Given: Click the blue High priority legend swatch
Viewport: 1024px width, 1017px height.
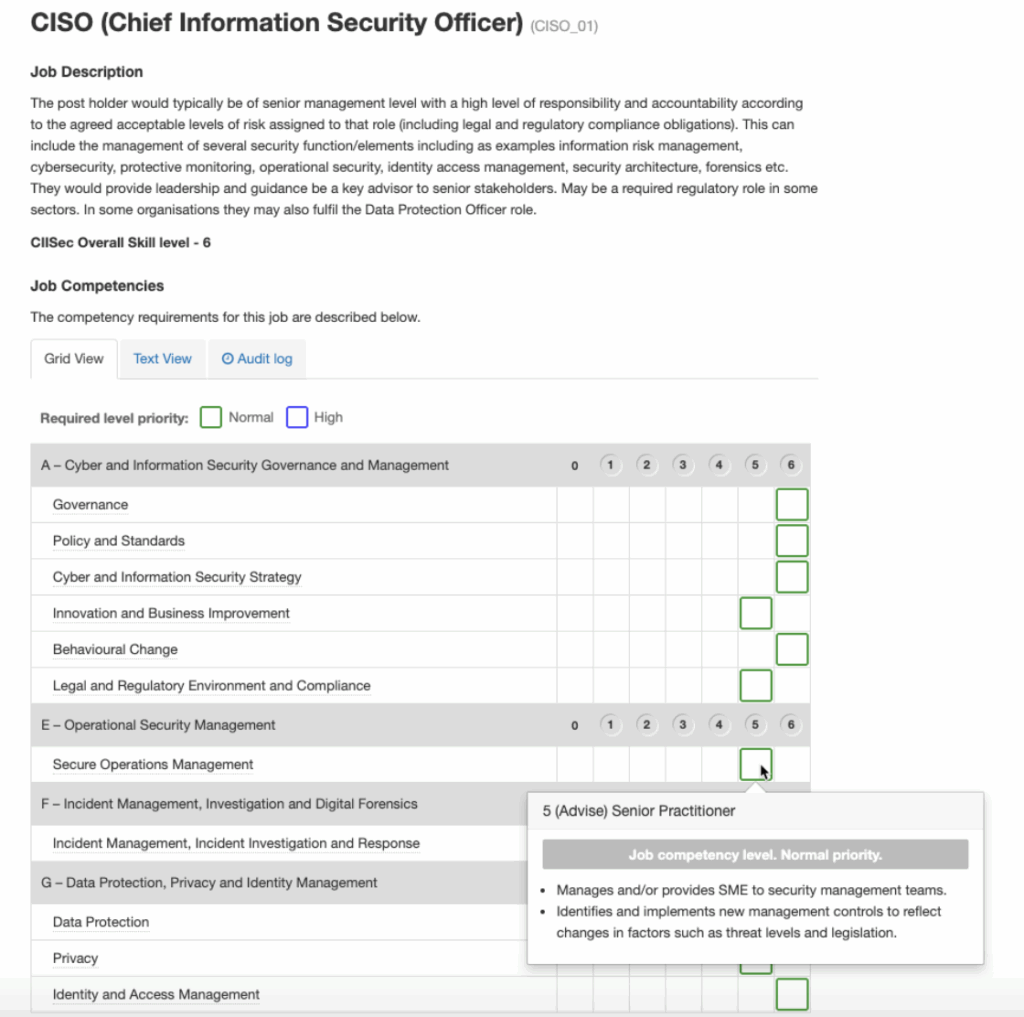Looking at the screenshot, I should coord(297,418).
